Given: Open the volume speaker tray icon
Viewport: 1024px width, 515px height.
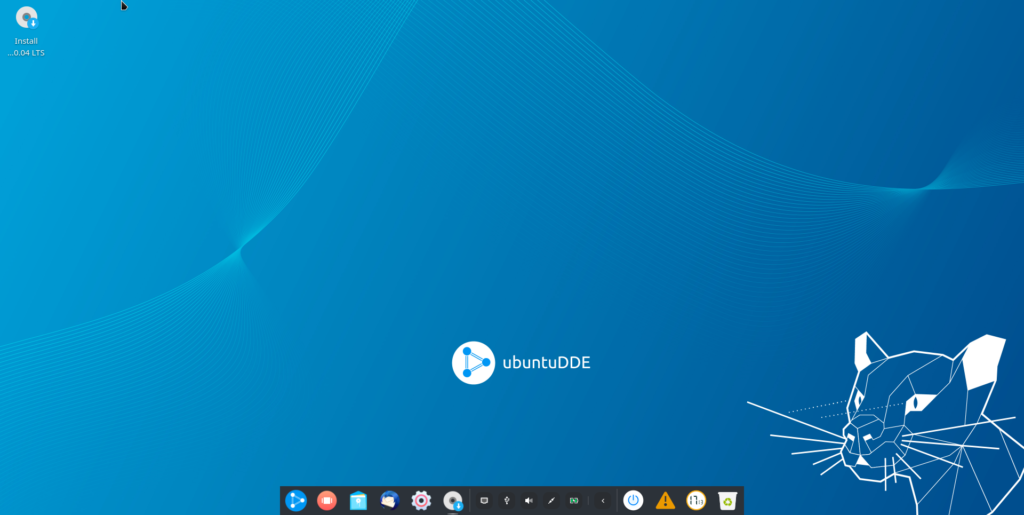Looking at the screenshot, I should tap(529, 501).
